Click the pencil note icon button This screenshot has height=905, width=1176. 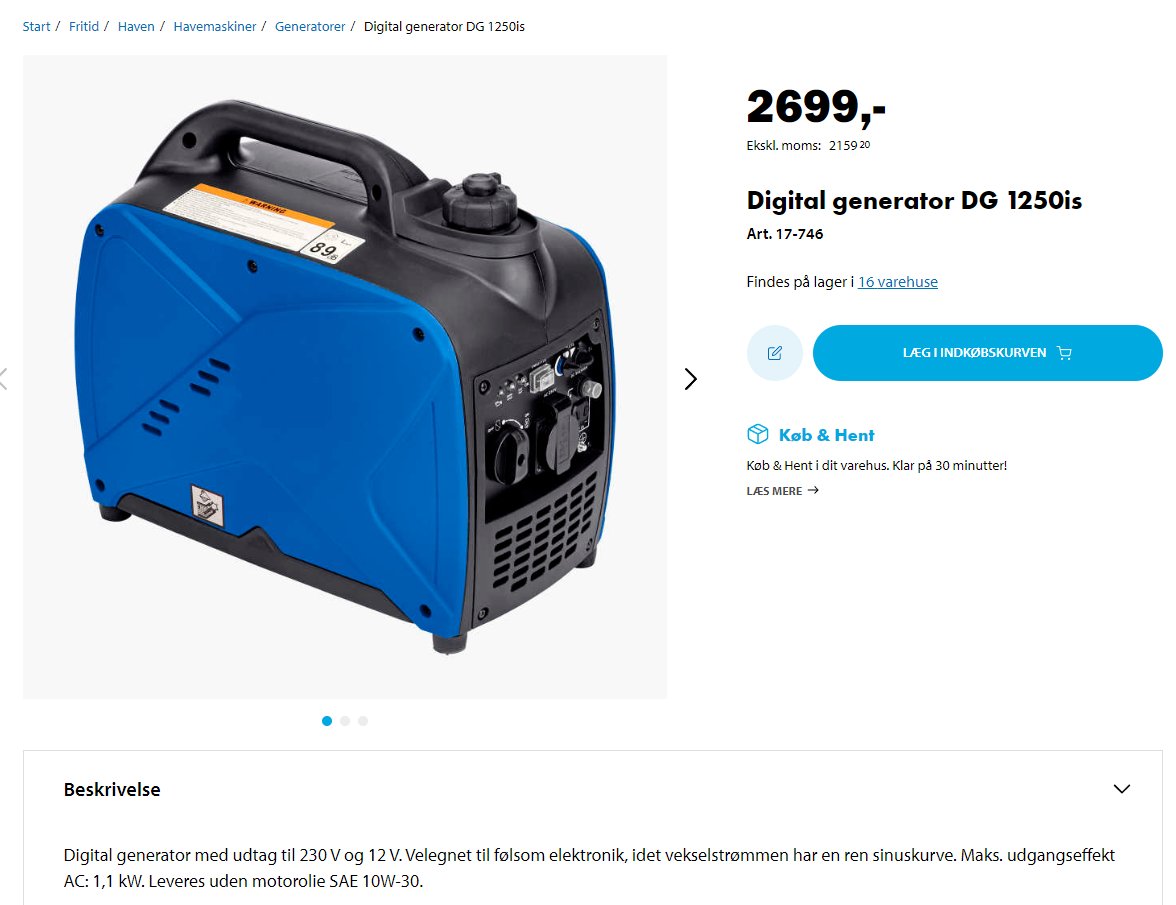coord(775,352)
